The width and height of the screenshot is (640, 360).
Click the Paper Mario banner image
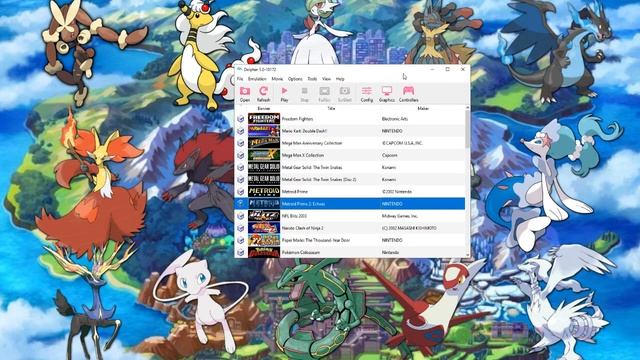(x=264, y=240)
